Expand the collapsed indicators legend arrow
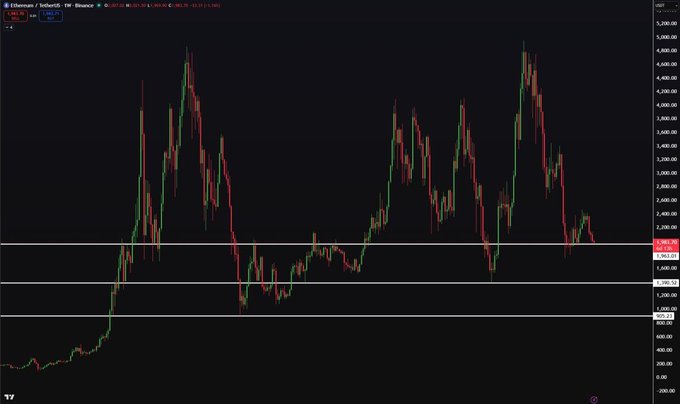 [8, 27]
